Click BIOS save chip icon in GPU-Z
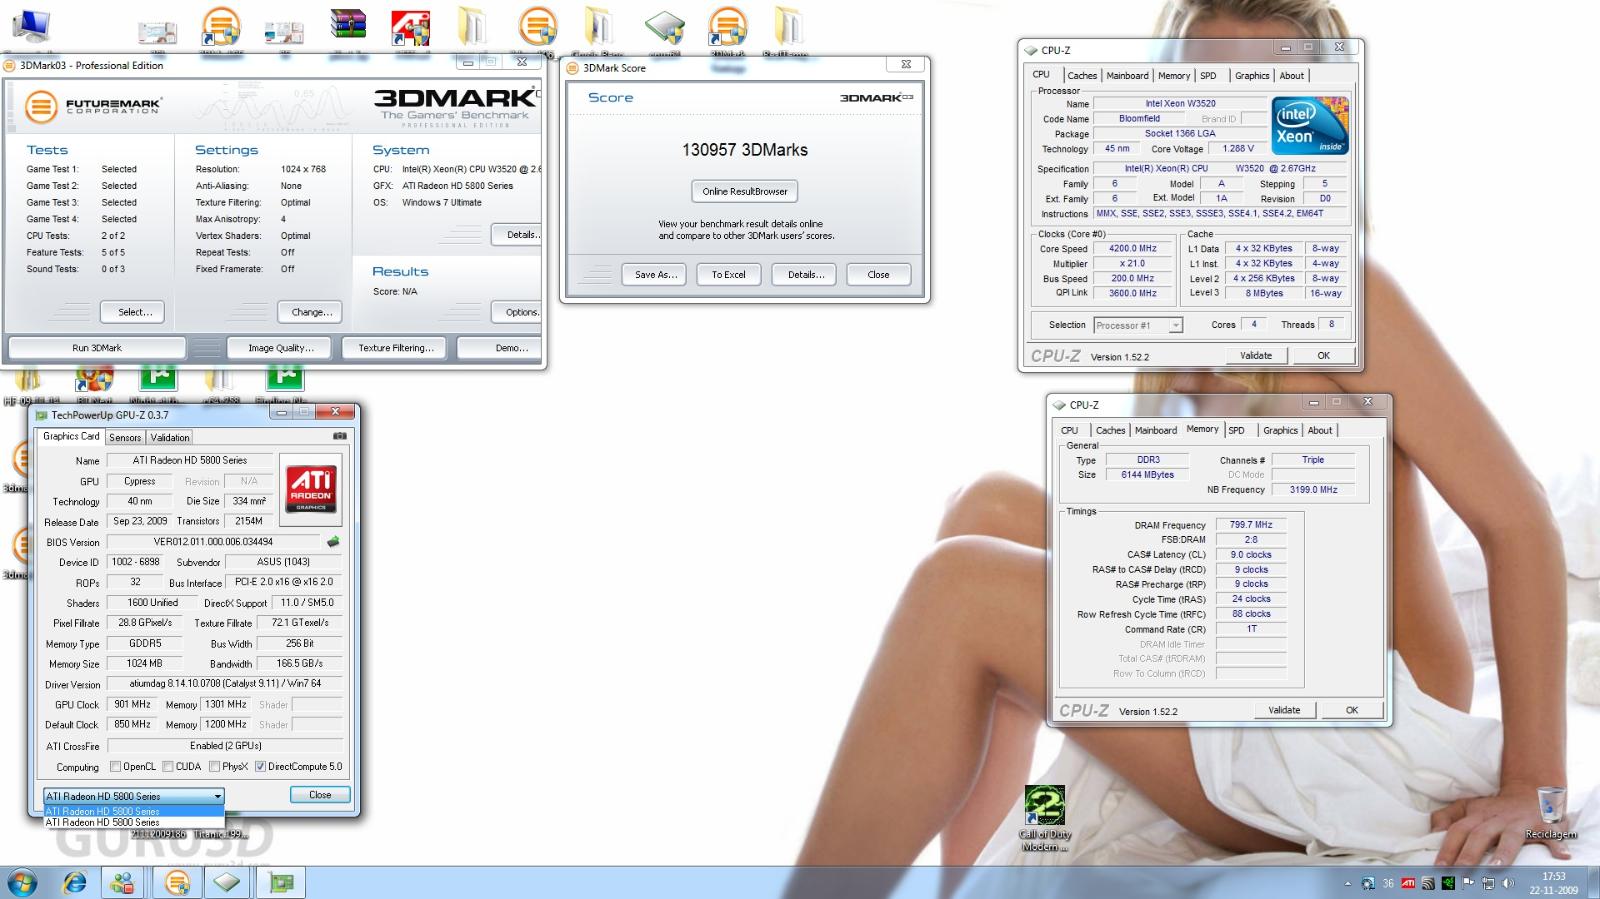Image resolution: width=1600 pixels, height=899 pixels. coord(333,541)
